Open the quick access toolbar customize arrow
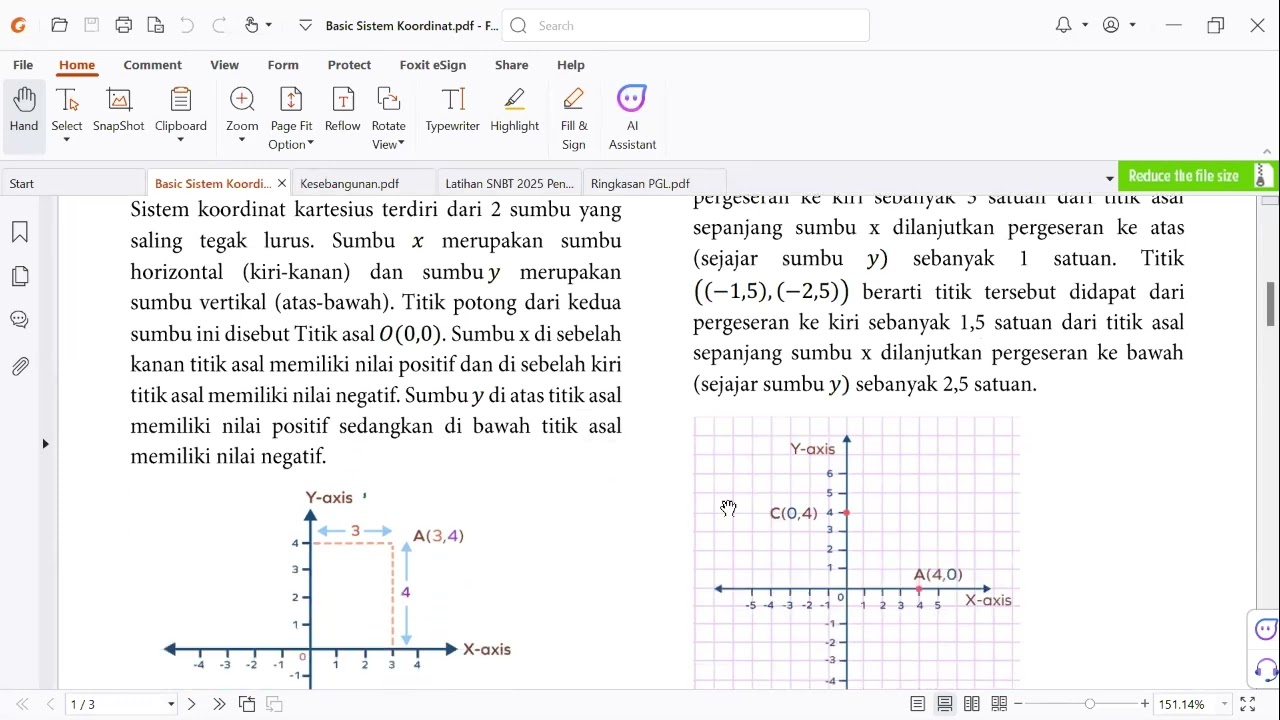Screen dimensions: 1280x720 click(x=305, y=25)
